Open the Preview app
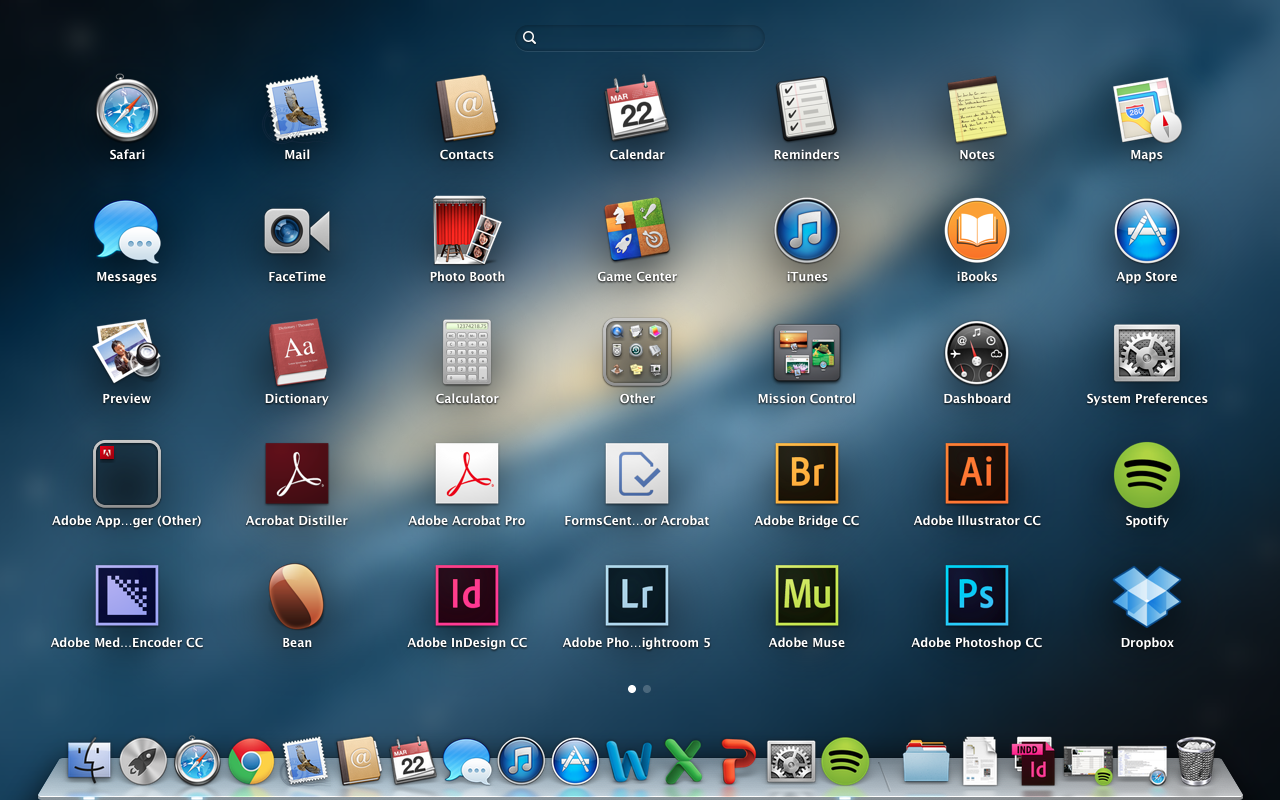 [x=127, y=353]
